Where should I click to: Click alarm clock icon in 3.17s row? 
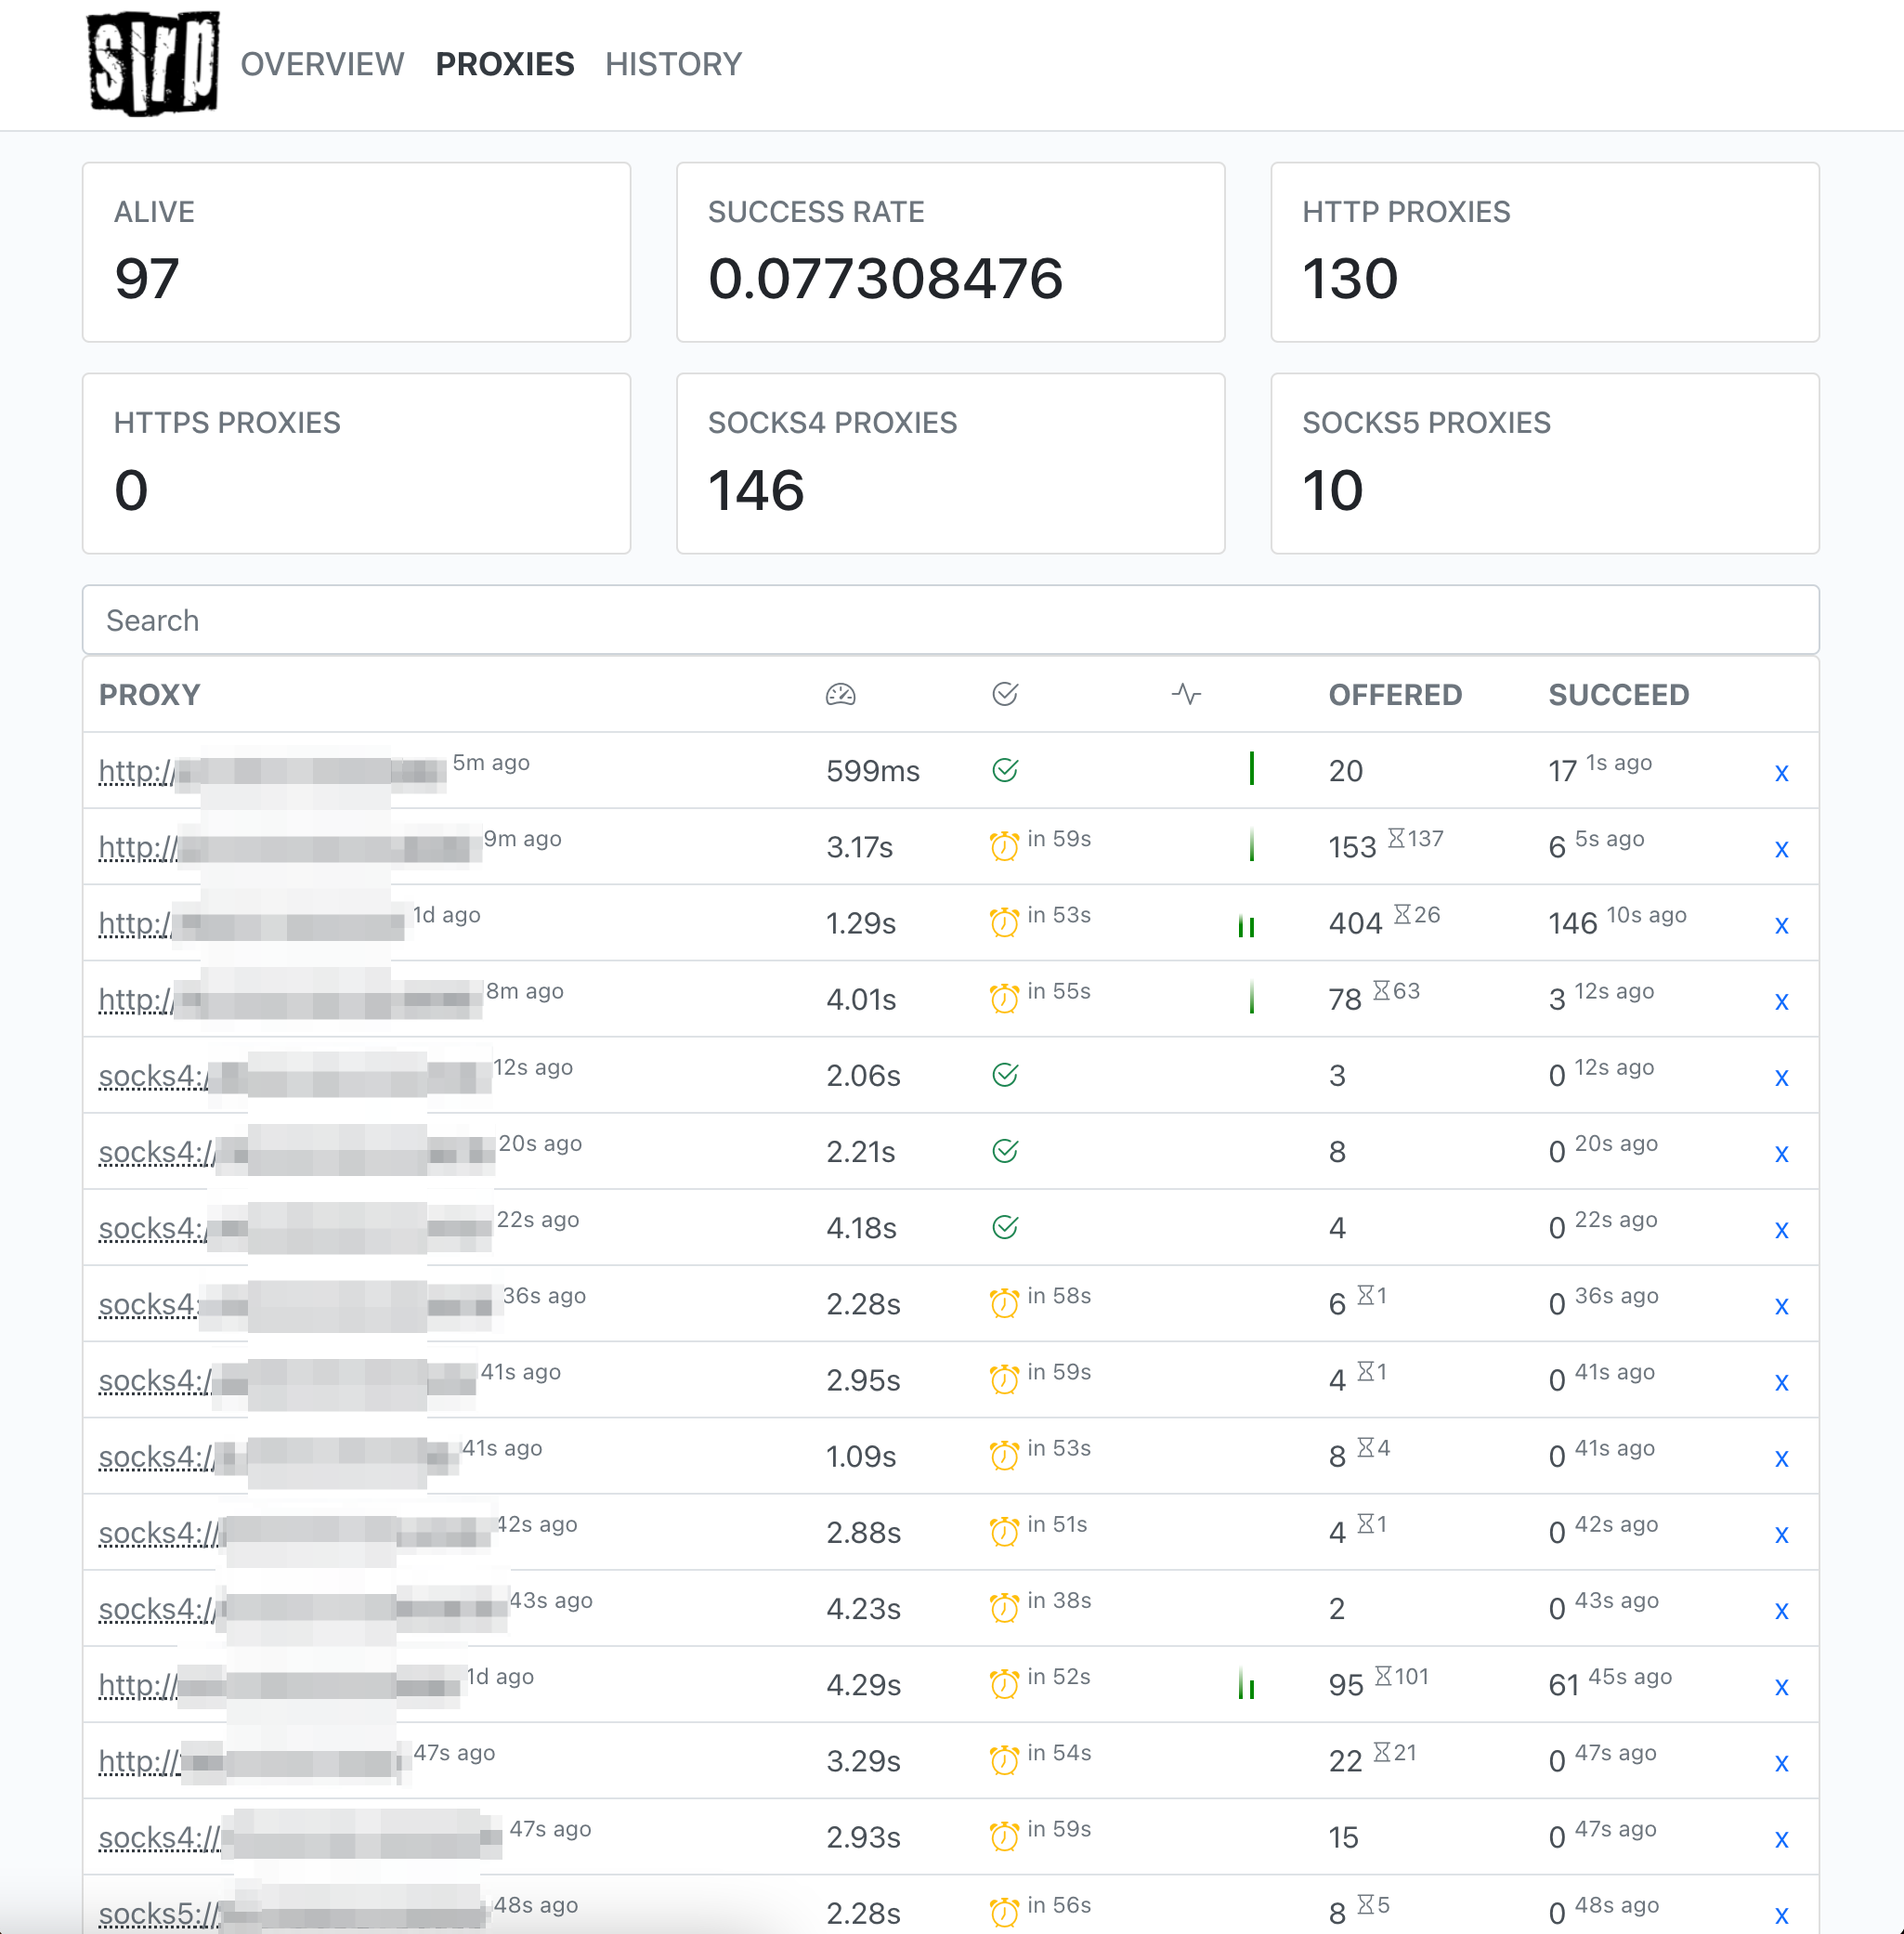(x=1004, y=847)
